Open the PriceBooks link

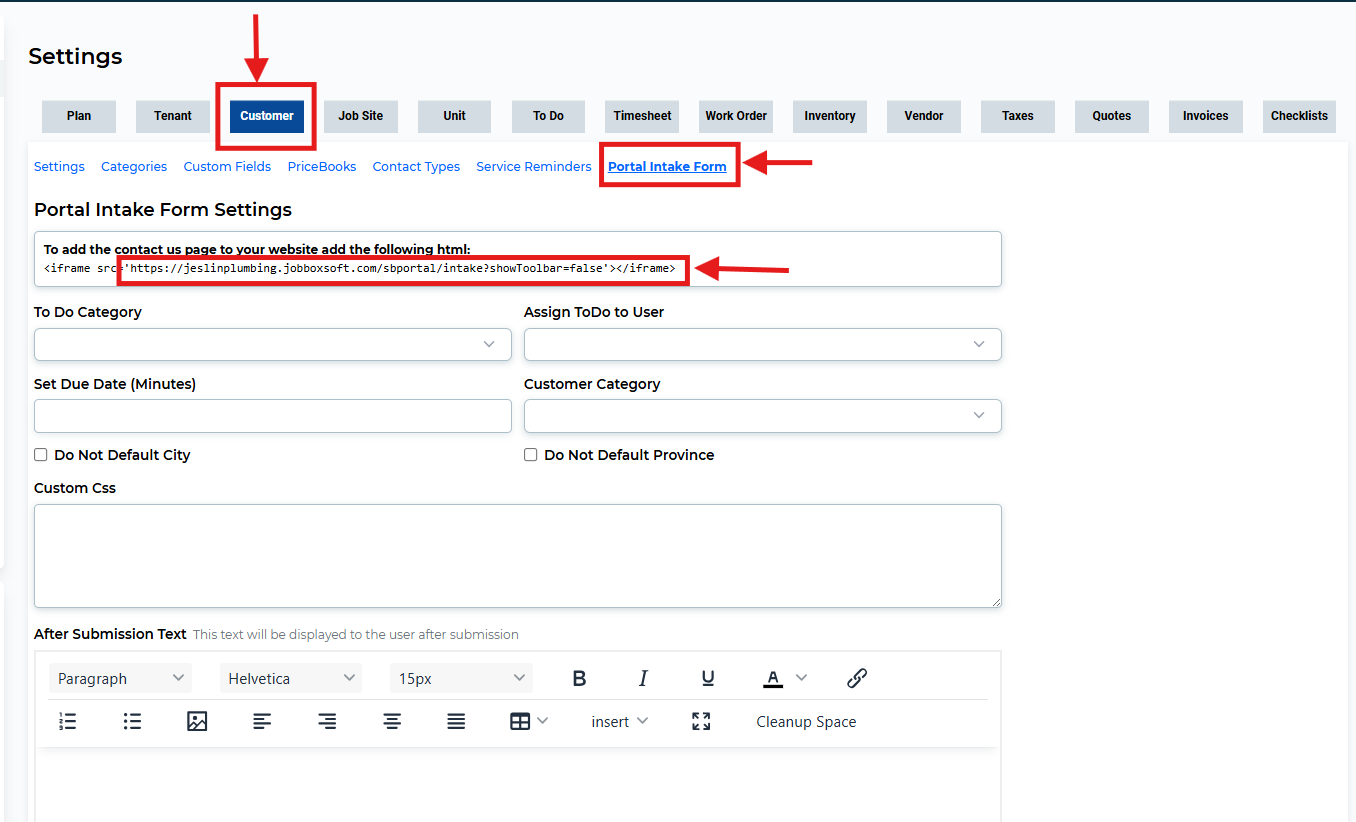322,167
